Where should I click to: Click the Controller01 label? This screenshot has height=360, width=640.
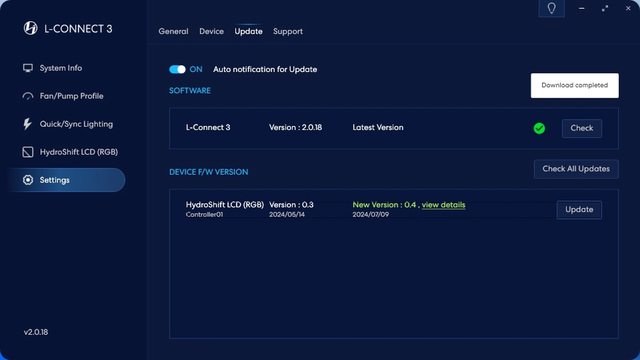pyautogui.click(x=204, y=215)
